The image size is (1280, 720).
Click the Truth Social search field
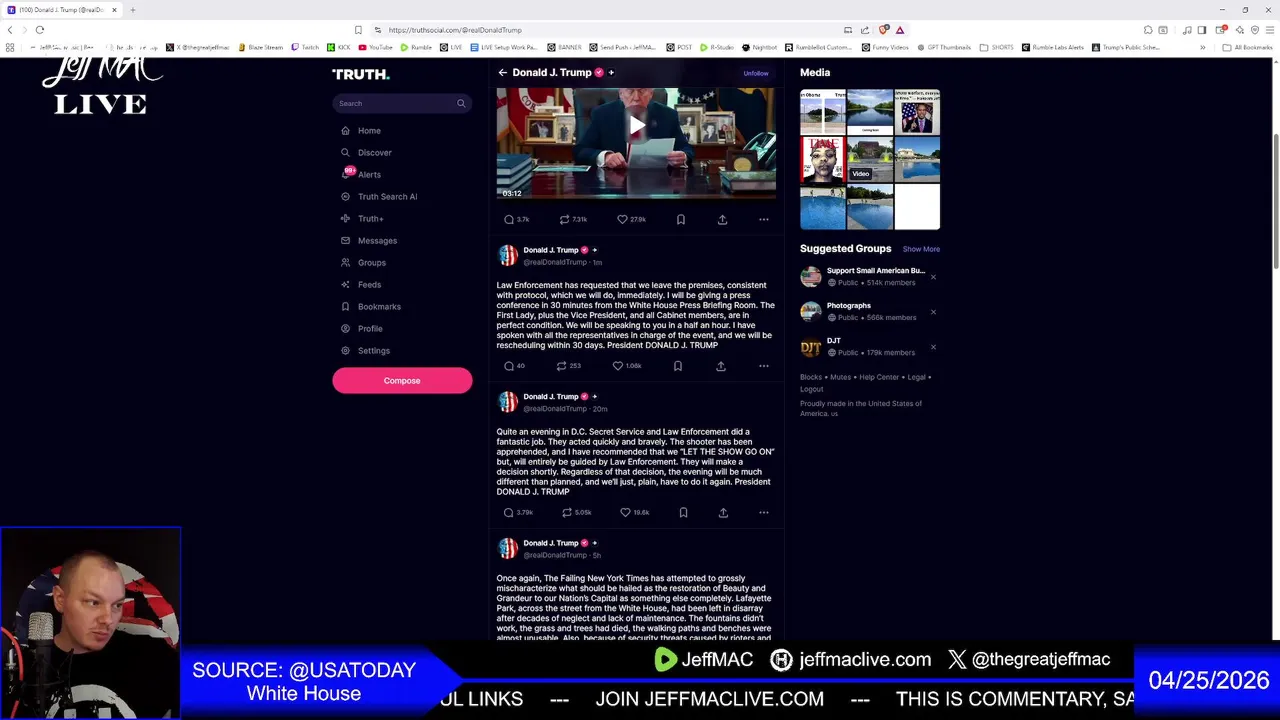(402, 103)
